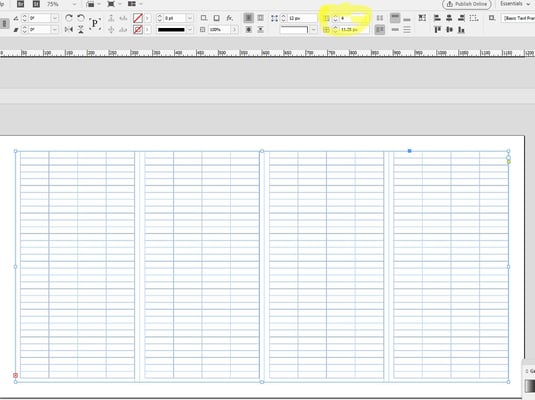Screen dimensions: 535x400
Task: Select the Jump Object text wrap option
Action: pyautogui.click(x=260, y=30)
